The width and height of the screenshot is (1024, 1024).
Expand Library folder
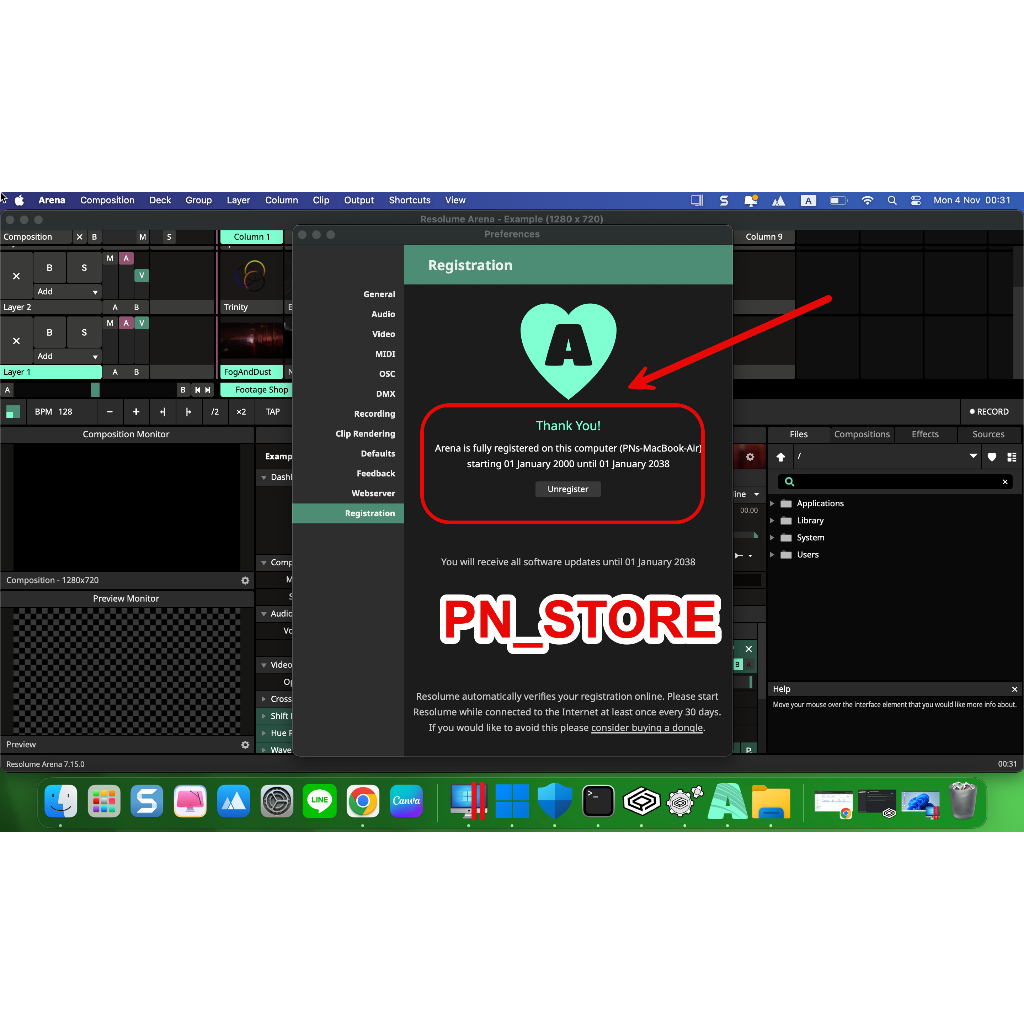point(772,520)
